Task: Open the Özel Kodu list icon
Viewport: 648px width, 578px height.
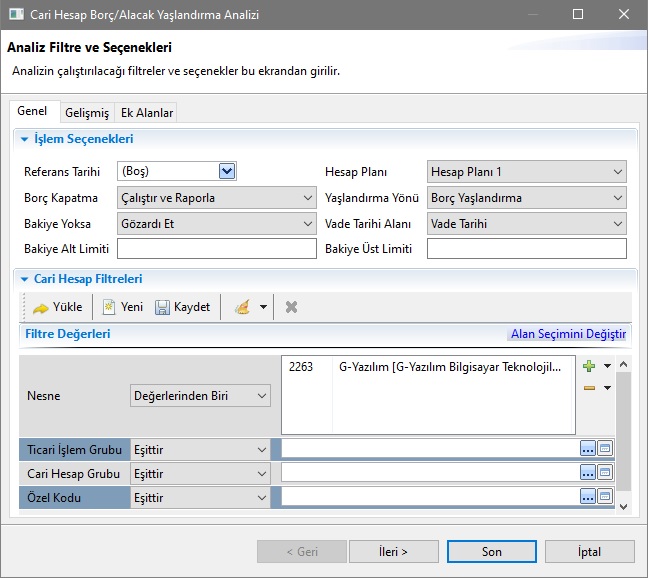Action: [604, 496]
